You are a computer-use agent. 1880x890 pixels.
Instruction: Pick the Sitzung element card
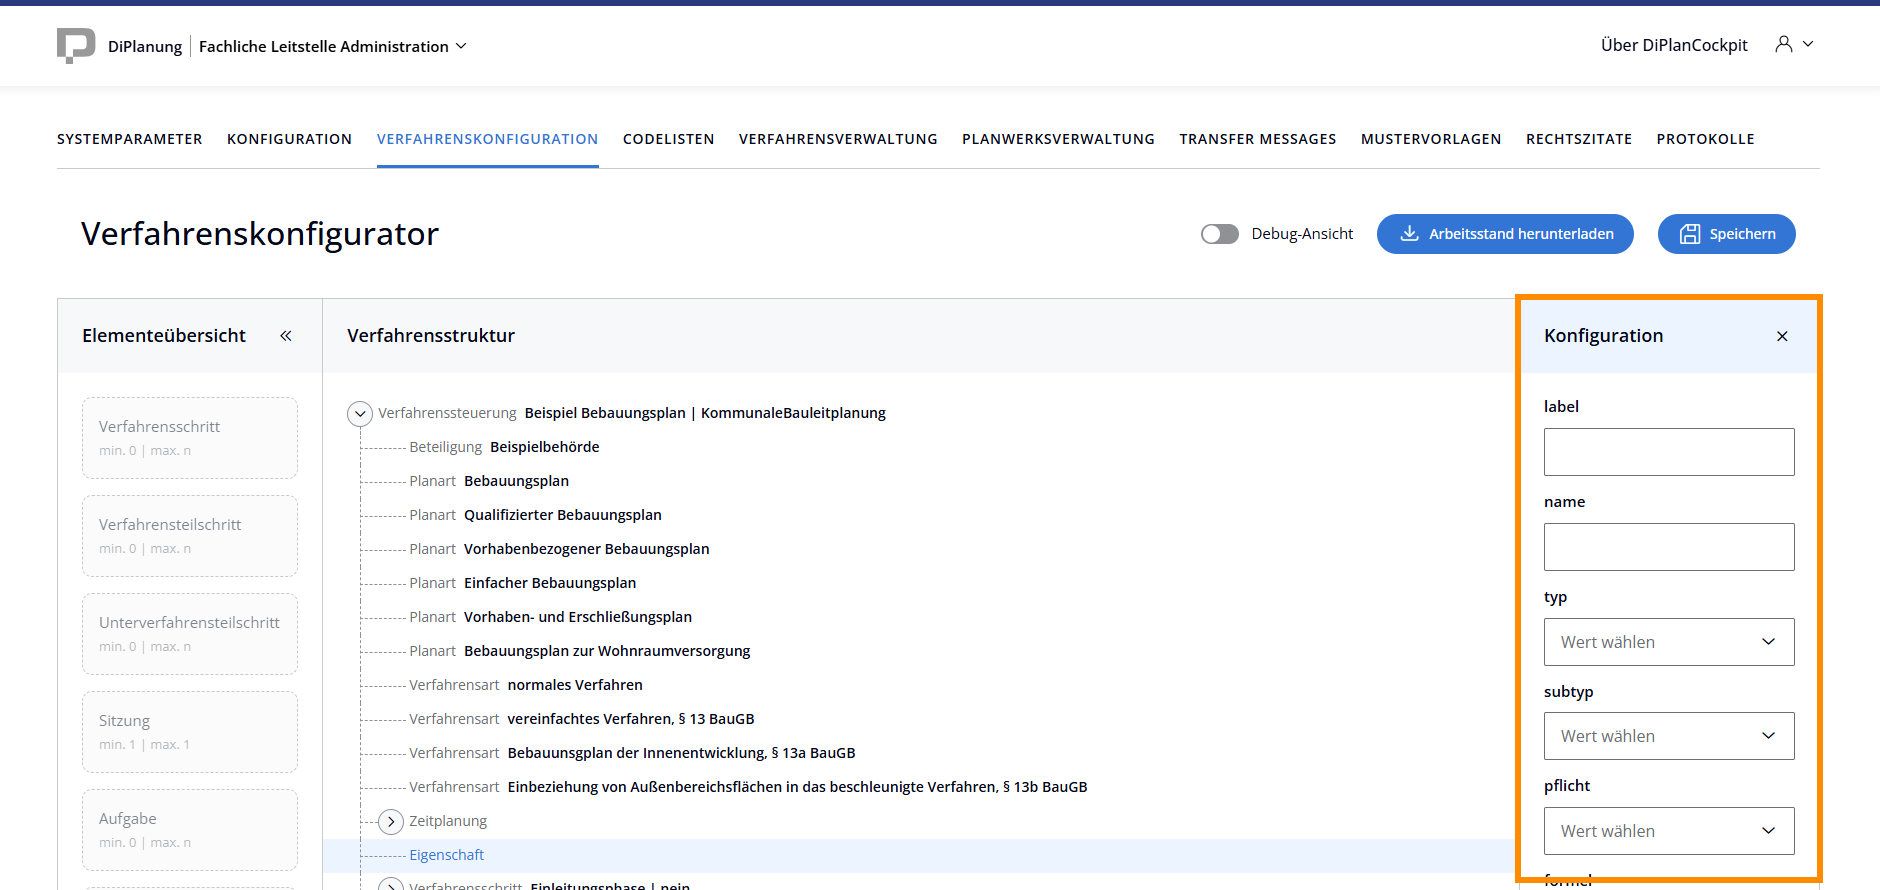(x=190, y=732)
